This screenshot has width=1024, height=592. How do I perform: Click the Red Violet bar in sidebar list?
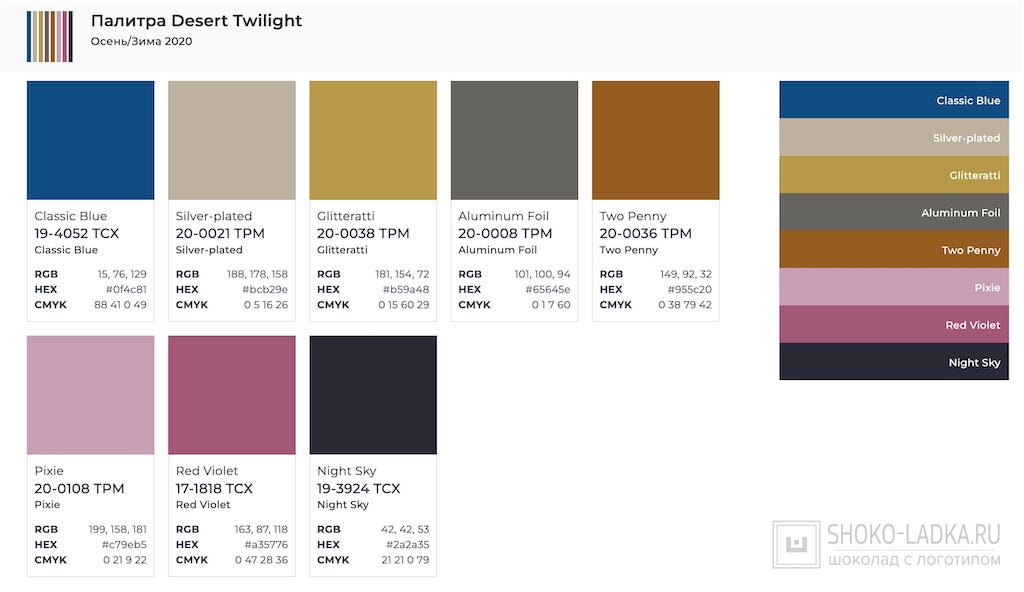894,325
